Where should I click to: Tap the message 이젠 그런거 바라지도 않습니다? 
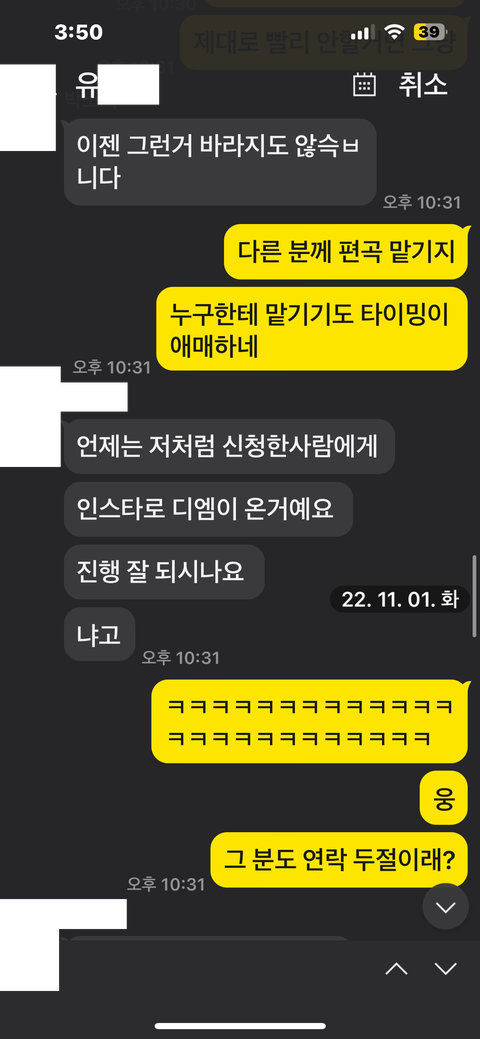pos(220,162)
